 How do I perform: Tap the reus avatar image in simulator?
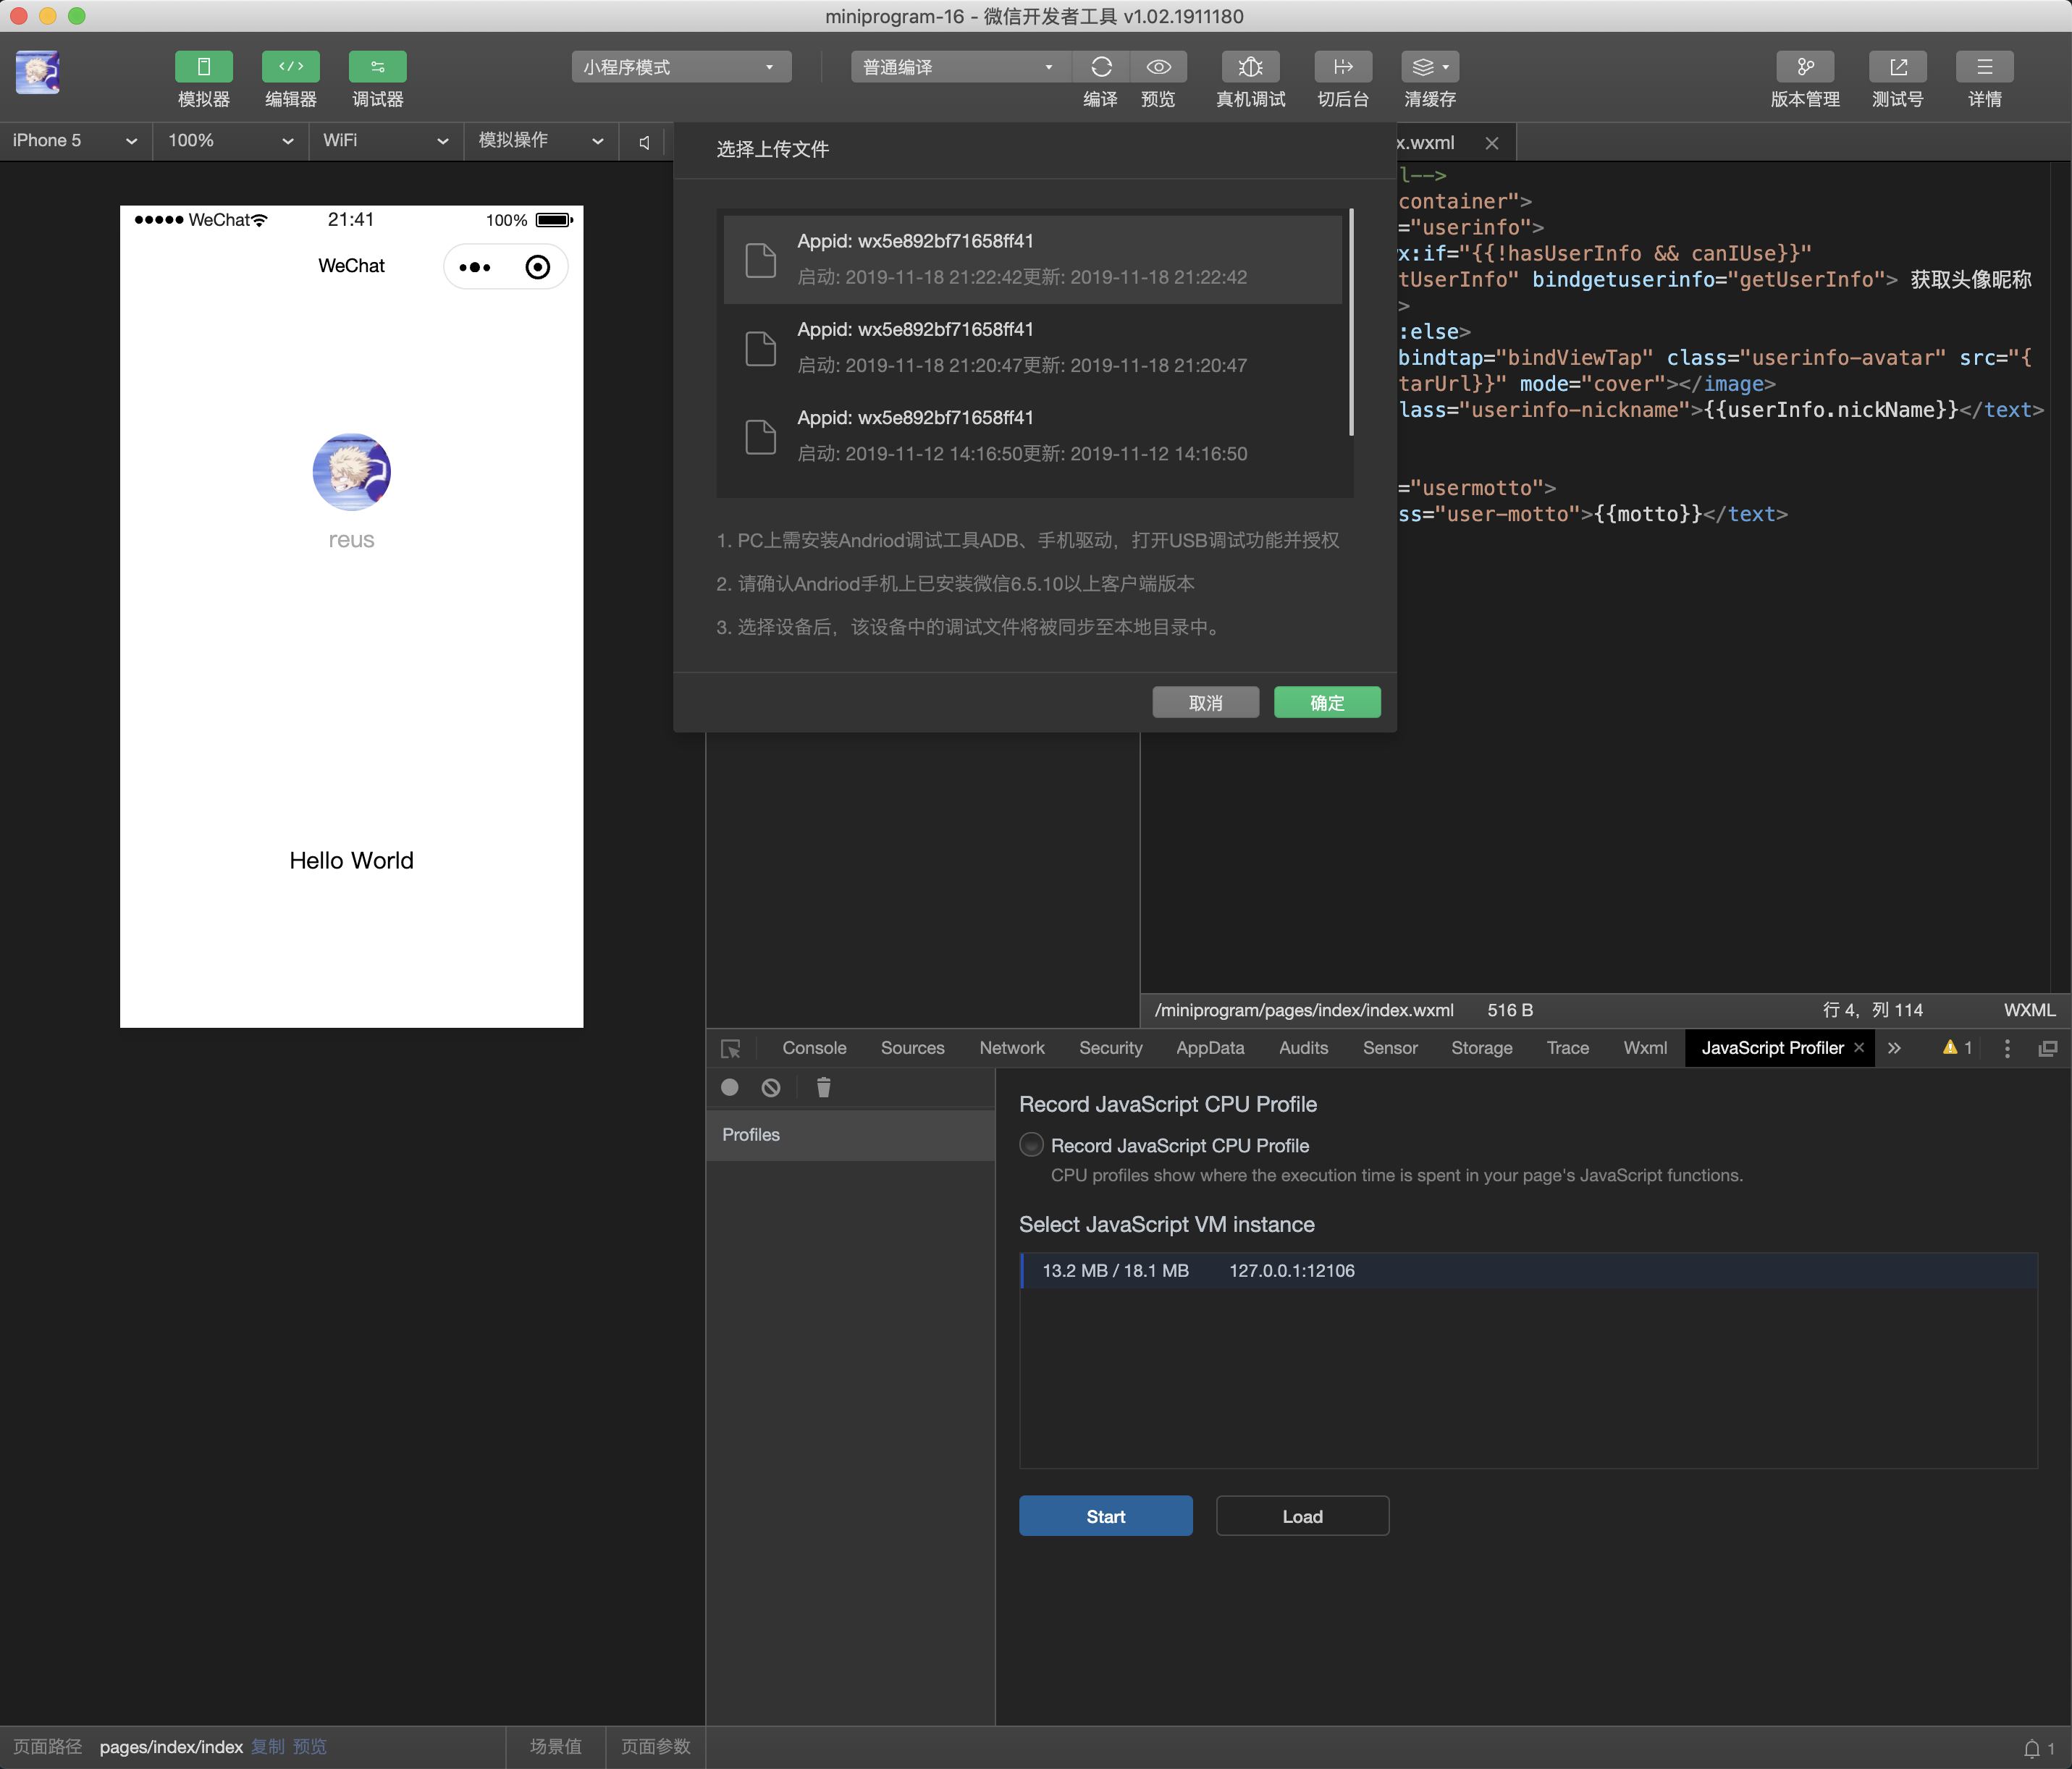(351, 472)
